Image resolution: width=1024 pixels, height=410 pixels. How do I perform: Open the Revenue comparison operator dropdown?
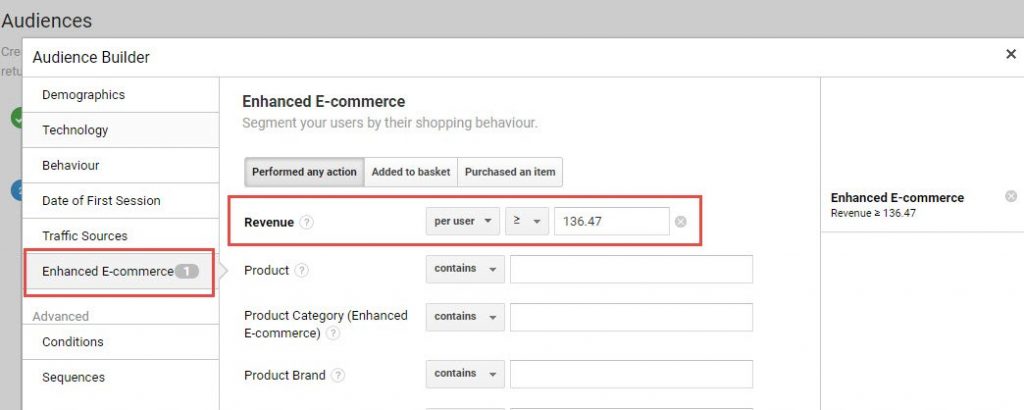point(527,221)
